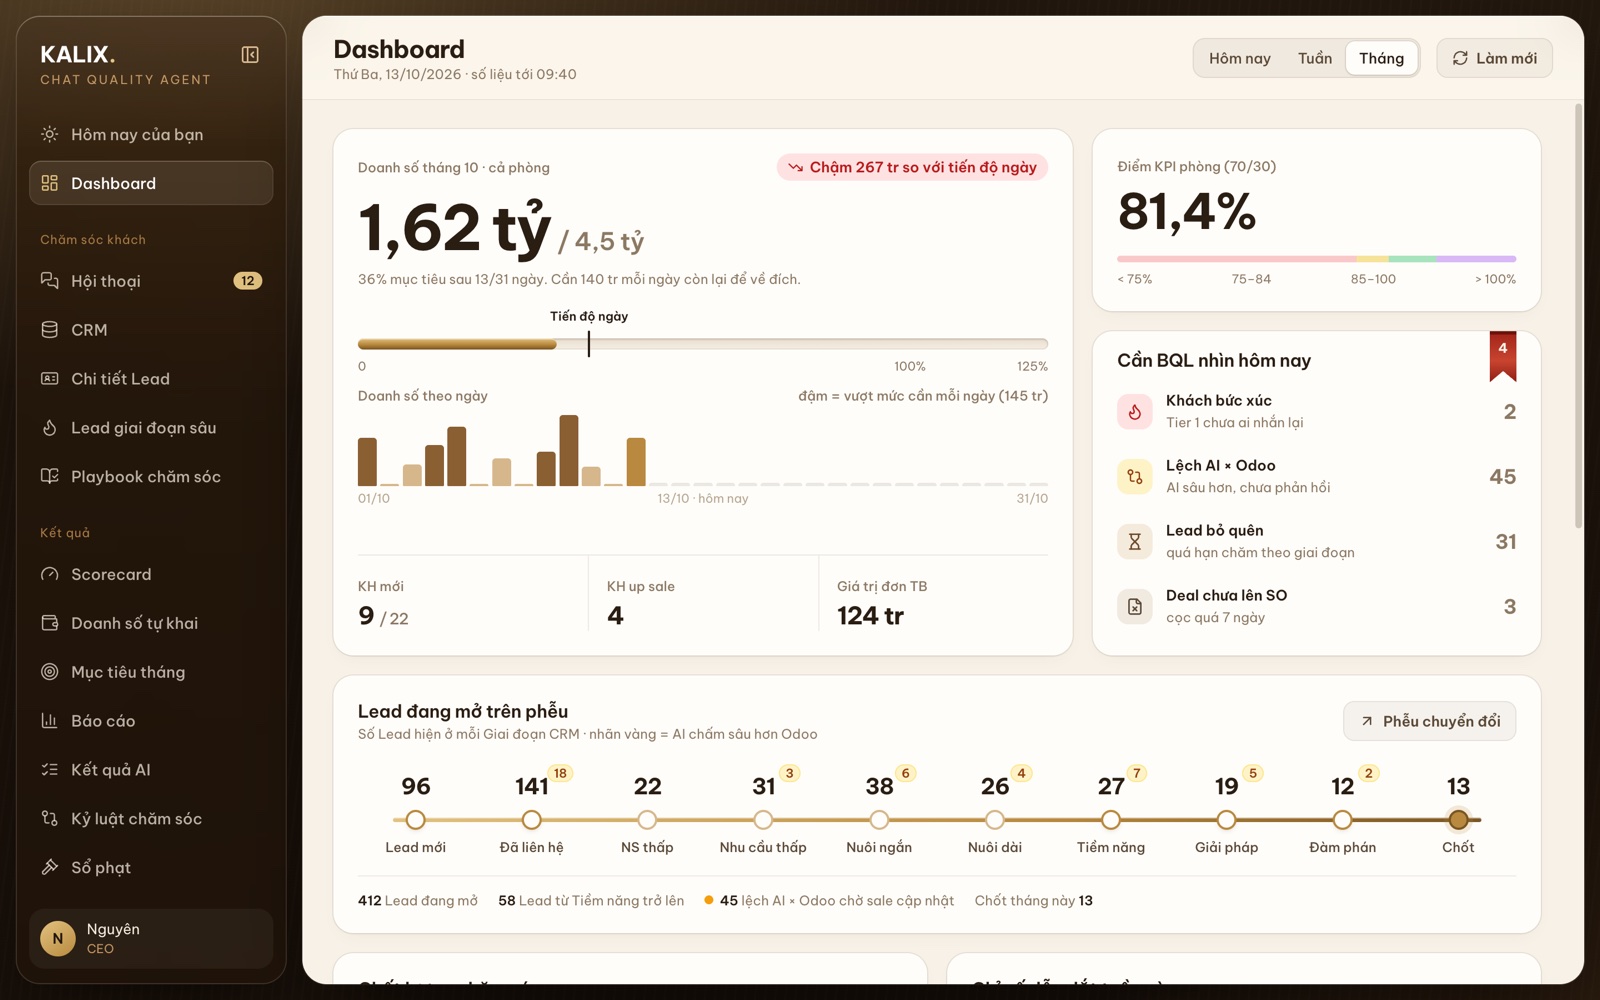Click the KPI score color scale bar

[x=1316, y=259]
